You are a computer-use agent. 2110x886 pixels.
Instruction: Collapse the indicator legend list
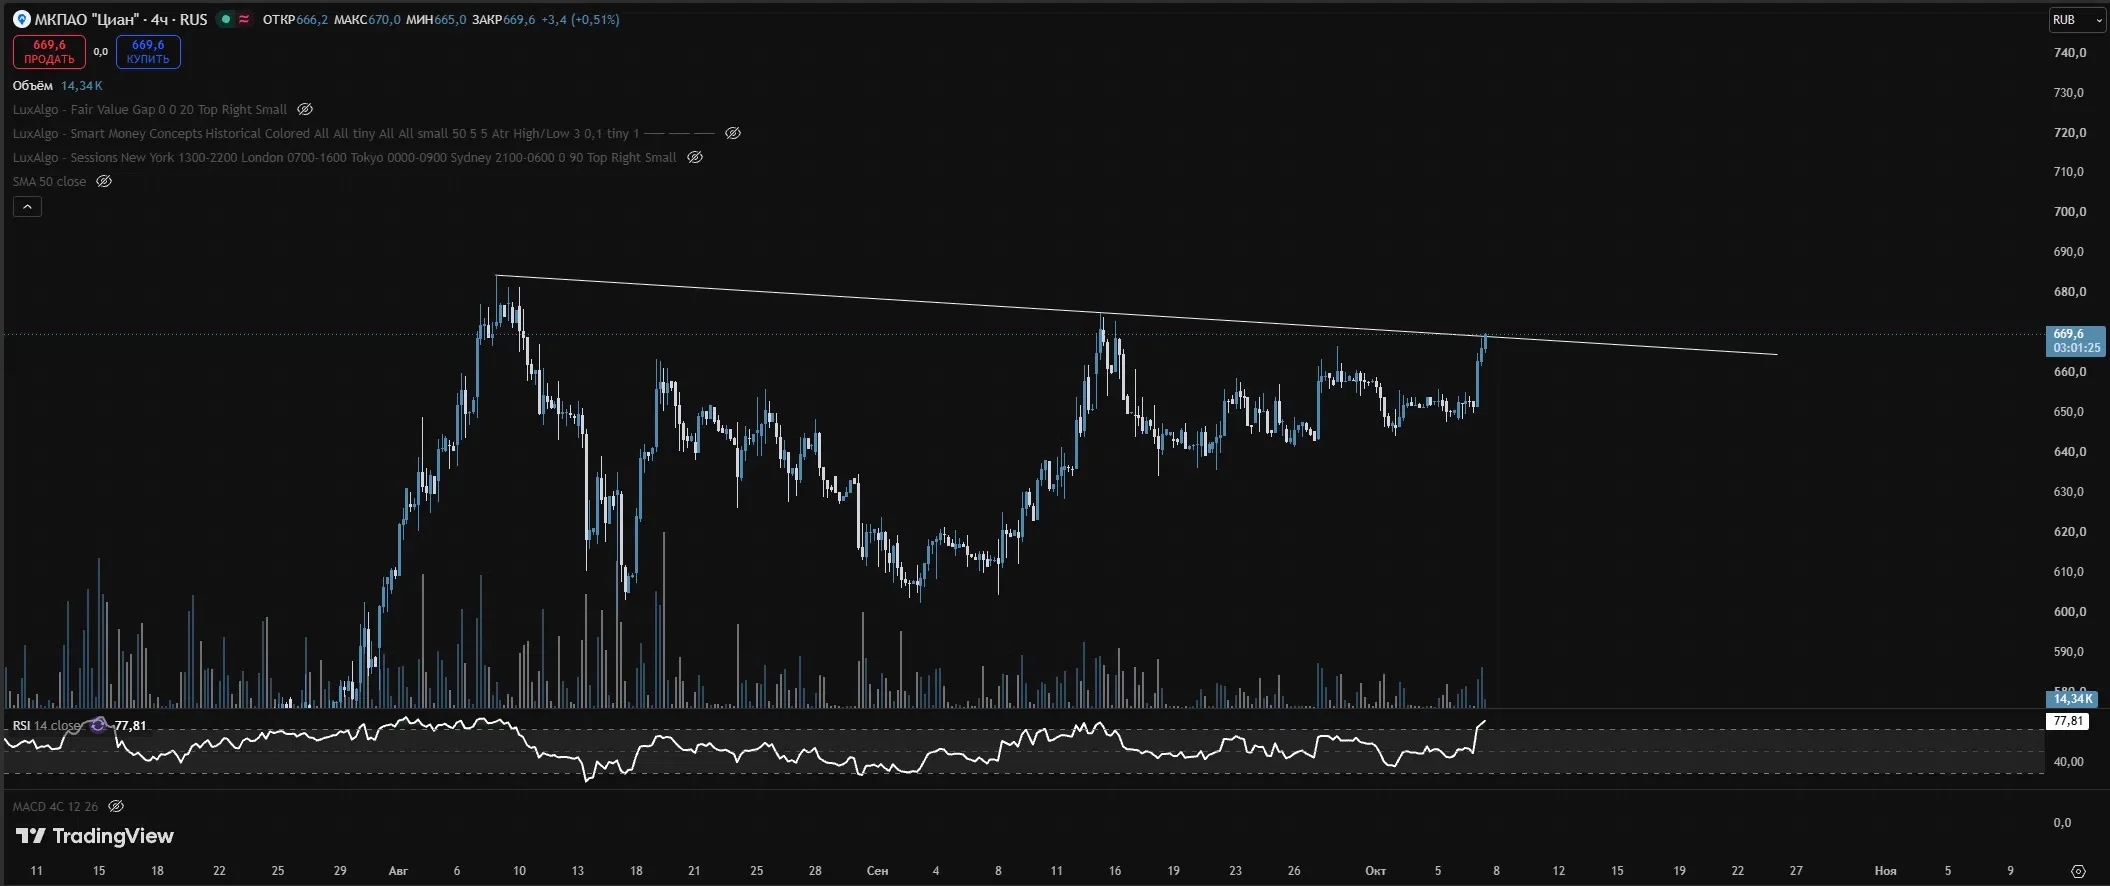(x=27, y=207)
